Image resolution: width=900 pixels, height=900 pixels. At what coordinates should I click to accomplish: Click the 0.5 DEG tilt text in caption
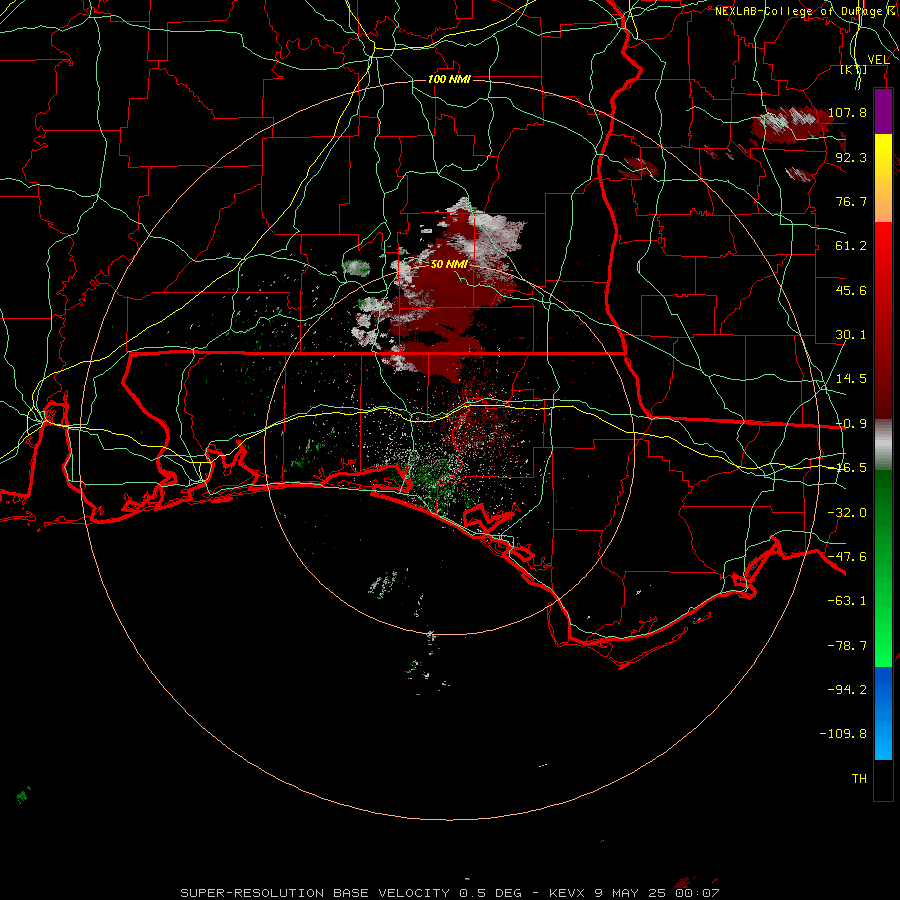pyautogui.click(x=490, y=893)
